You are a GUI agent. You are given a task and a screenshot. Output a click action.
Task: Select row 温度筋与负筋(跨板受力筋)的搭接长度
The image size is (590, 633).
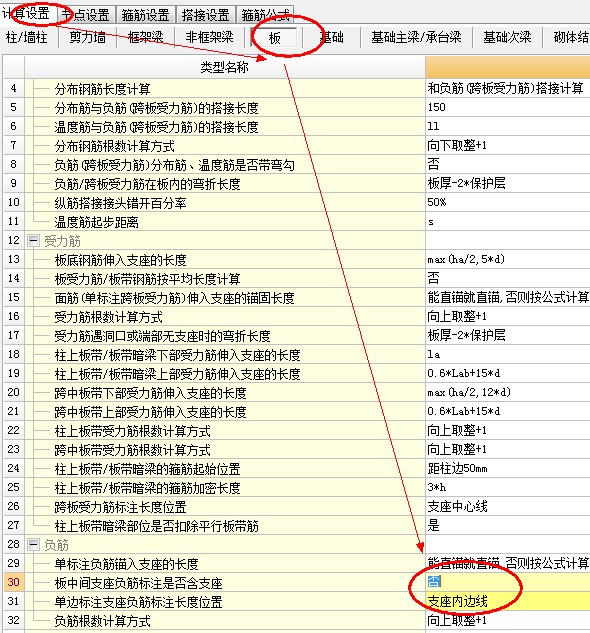(x=225, y=126)
